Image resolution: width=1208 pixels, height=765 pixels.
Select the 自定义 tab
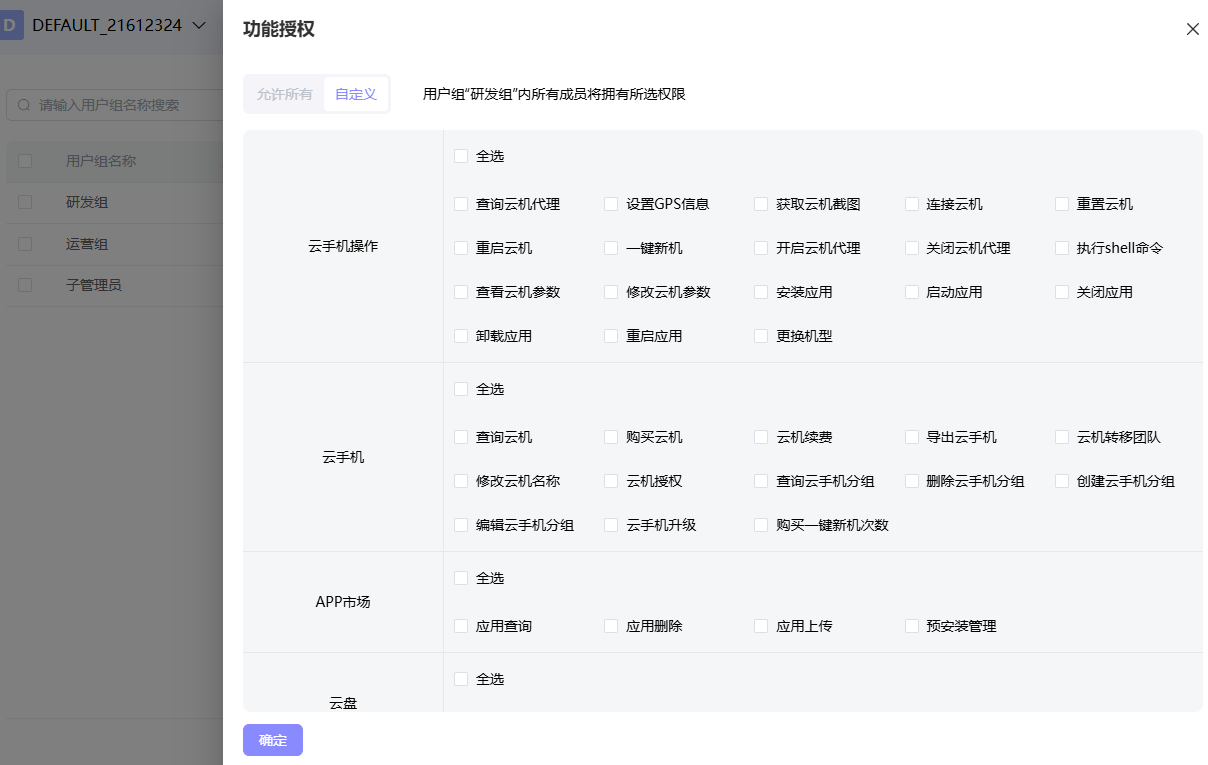[x=356, y=94]
